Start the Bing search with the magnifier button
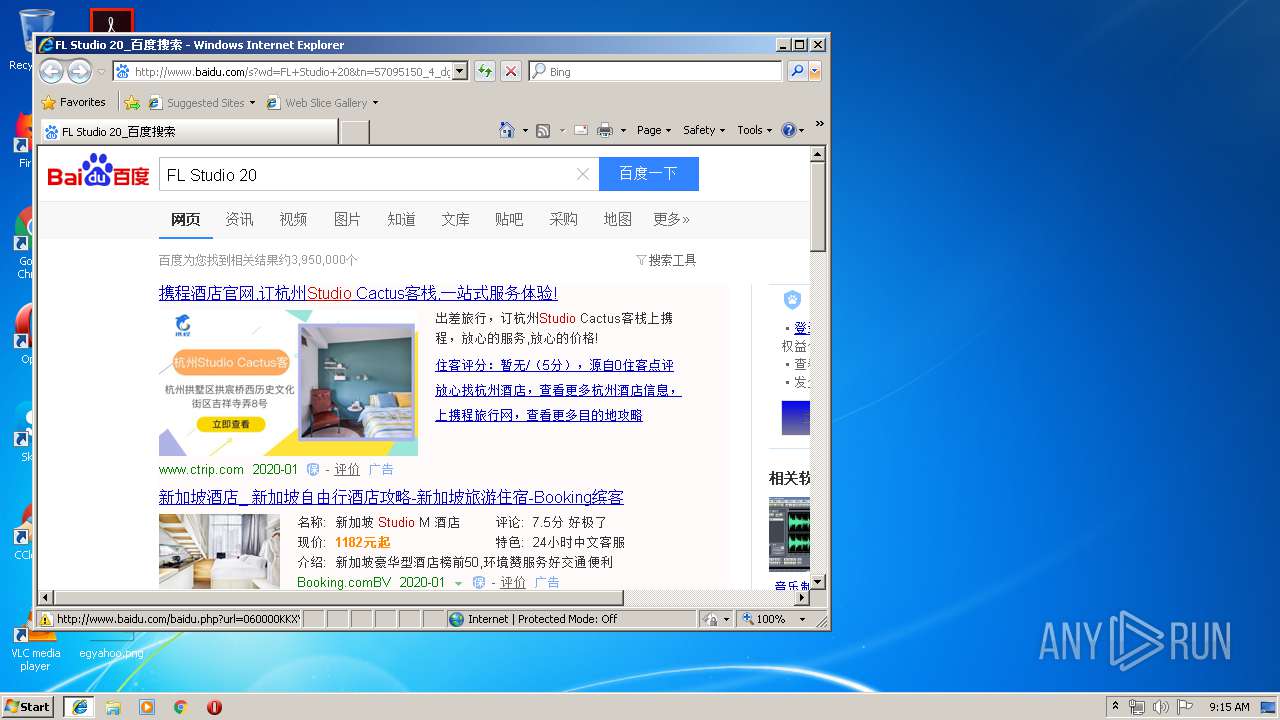Screen dimensions: 1280x720 797,71
